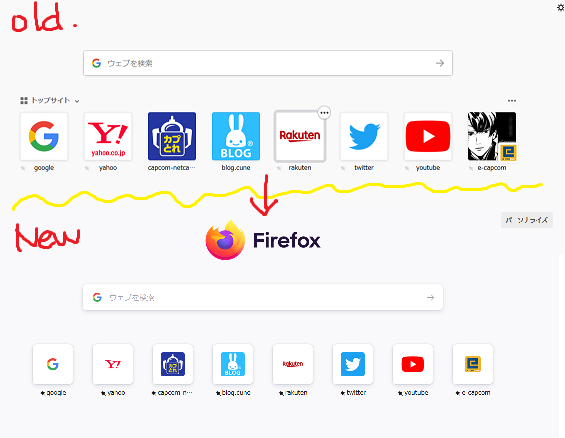
Task: Click inside the old ウェブを検索 search box
Action: click(268, 63)
